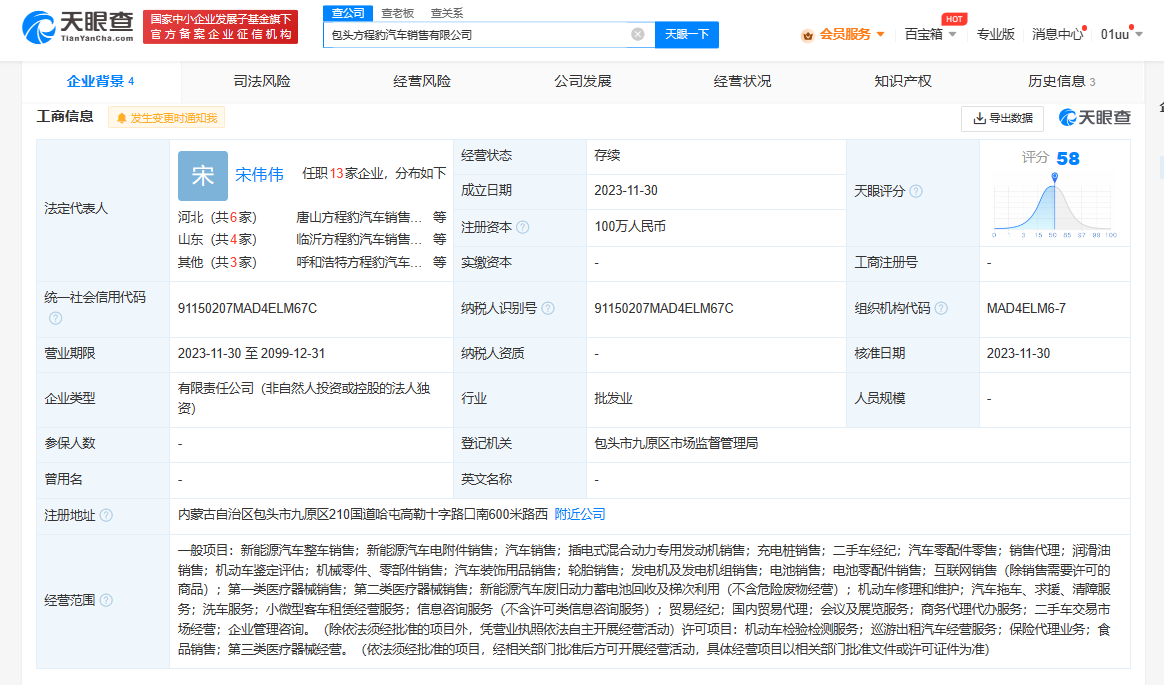Clear the search box with X icon
1164x685 pixels.
tap(637, 35)
